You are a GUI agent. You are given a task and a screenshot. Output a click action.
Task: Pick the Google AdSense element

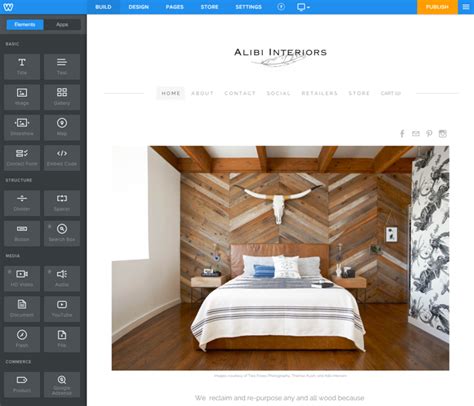pos(62,385)
